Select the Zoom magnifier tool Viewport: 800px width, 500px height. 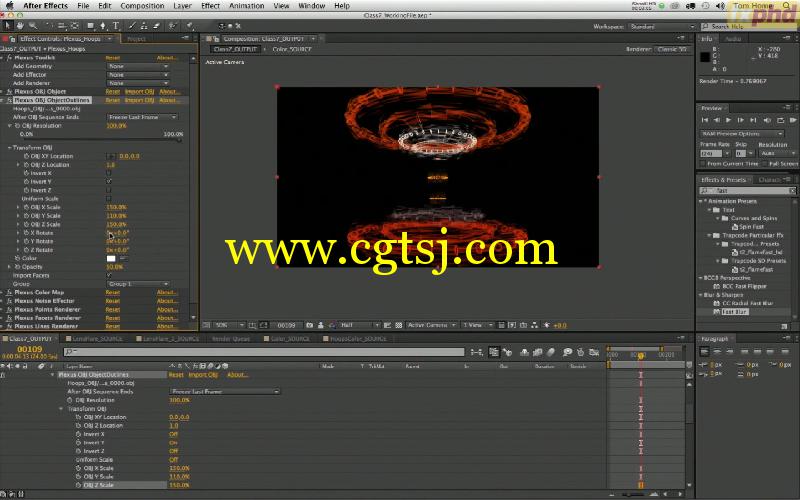coord(33,26)
